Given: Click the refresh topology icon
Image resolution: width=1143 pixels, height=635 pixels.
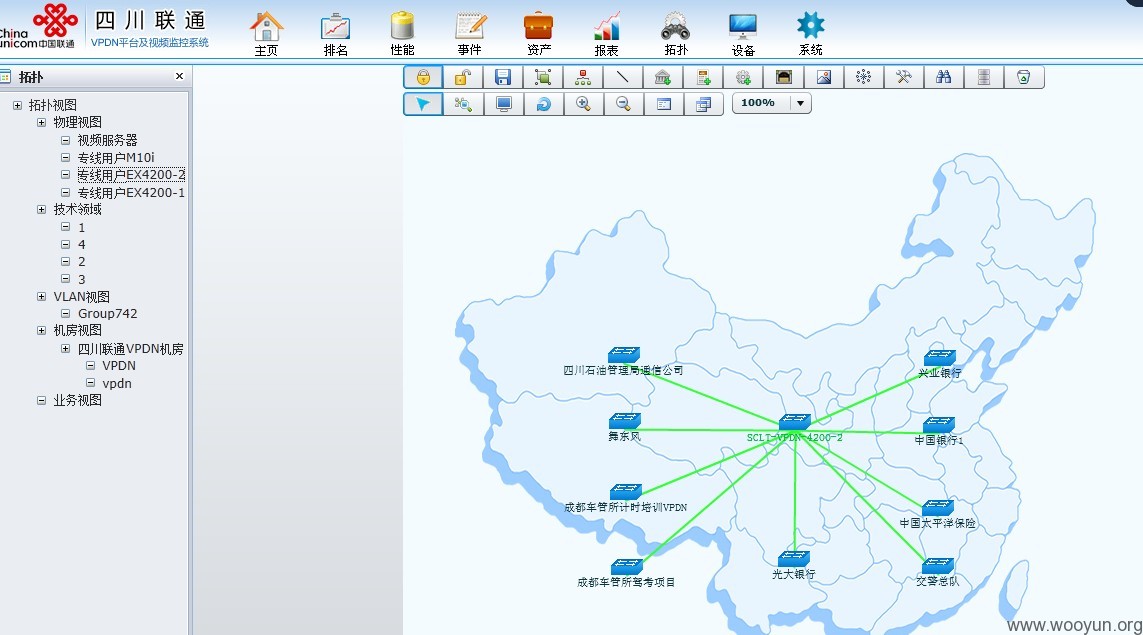Looking at the screenshot, I should pyautogui.click(x=543, y=104).
